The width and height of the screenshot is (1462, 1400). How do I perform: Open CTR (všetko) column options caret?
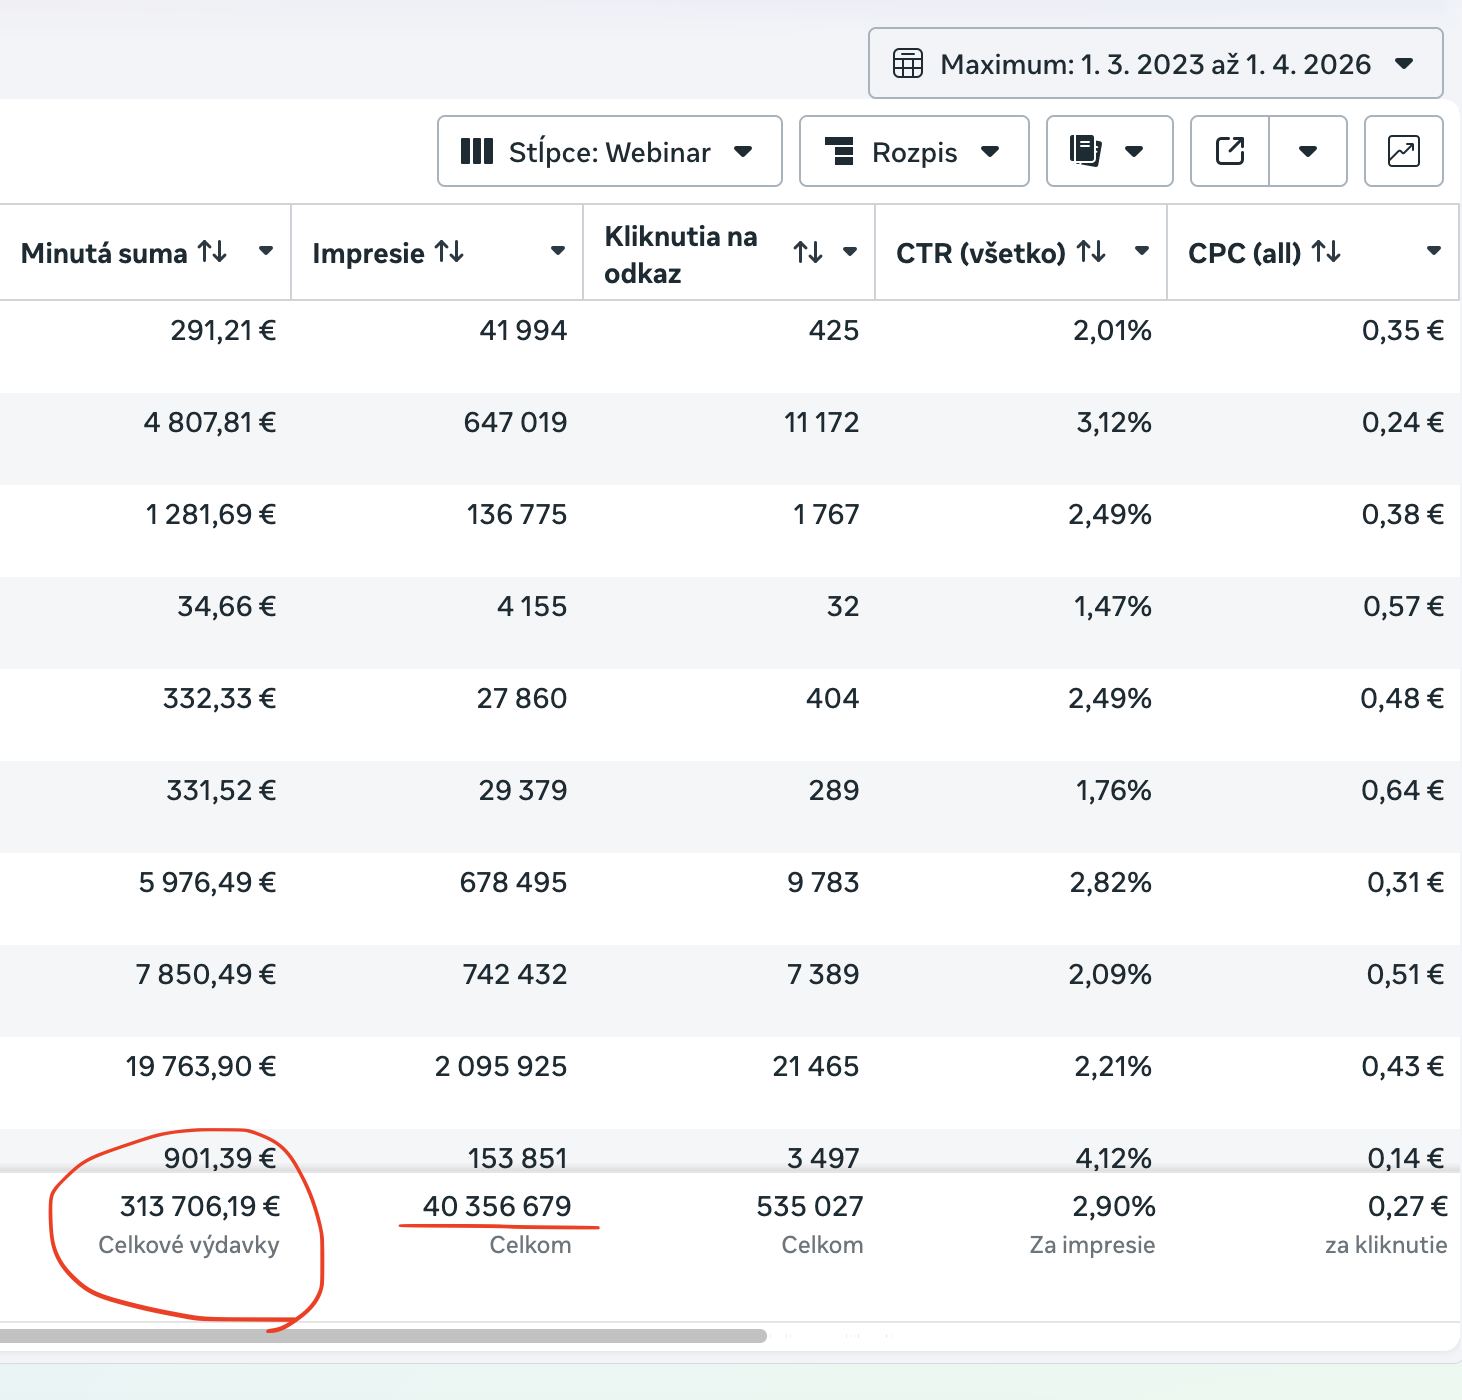click(1142, 252)
